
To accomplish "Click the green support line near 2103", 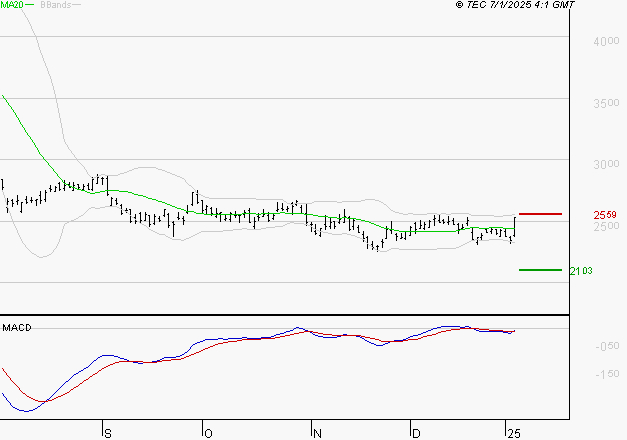I will (x=540, y=269).
